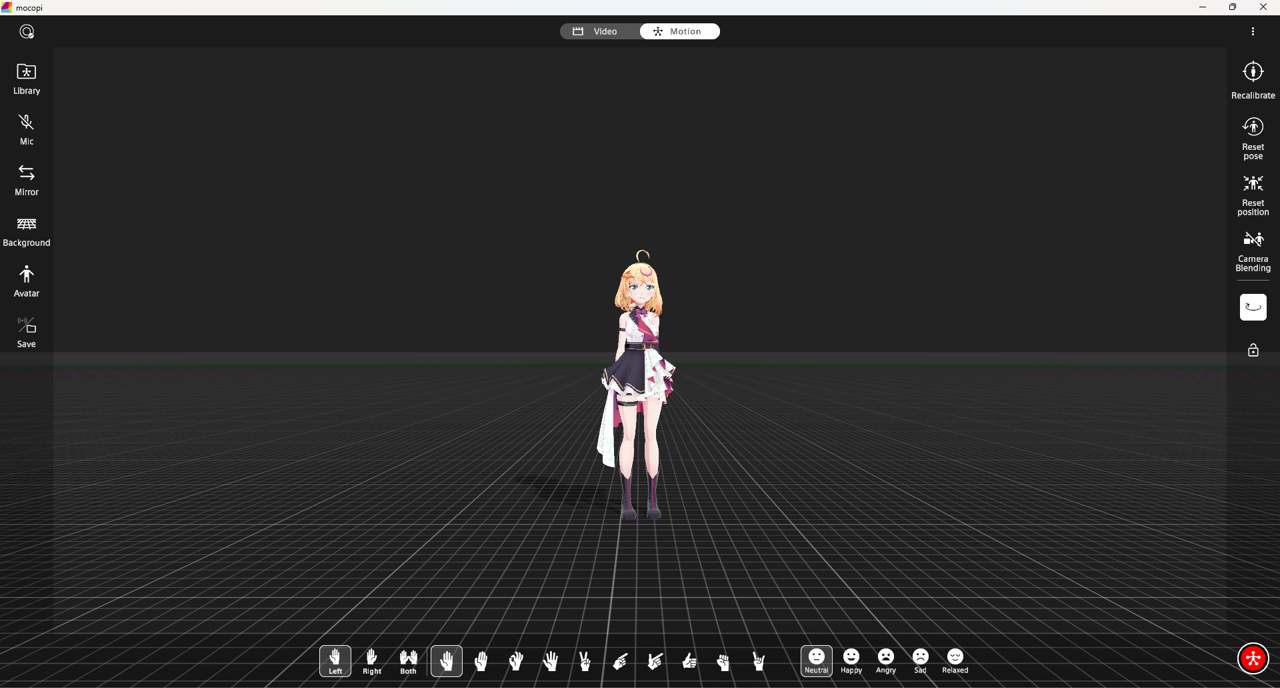
Task: Toggle the Mic mute icon
Action: [x=26, y=128]
